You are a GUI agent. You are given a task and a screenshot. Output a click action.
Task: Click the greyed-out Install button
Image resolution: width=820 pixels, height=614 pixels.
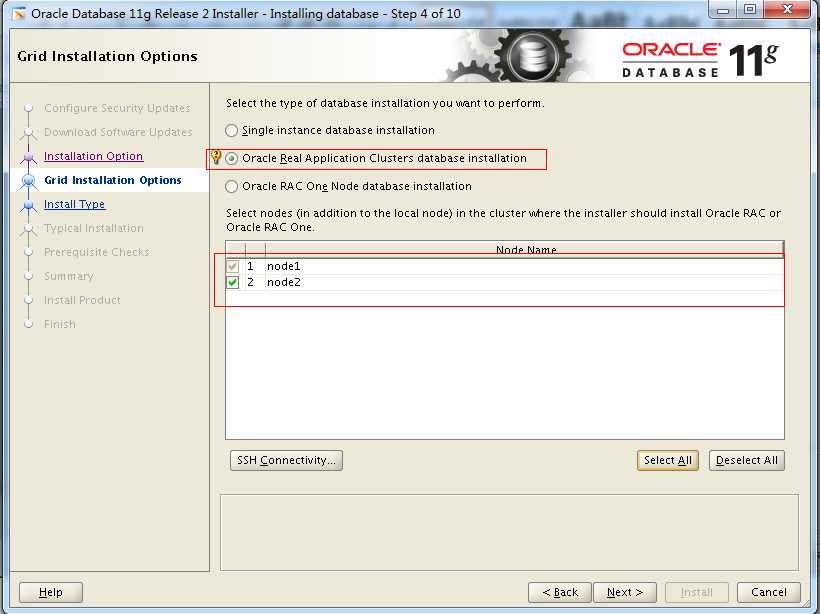(x=697, y=593)
